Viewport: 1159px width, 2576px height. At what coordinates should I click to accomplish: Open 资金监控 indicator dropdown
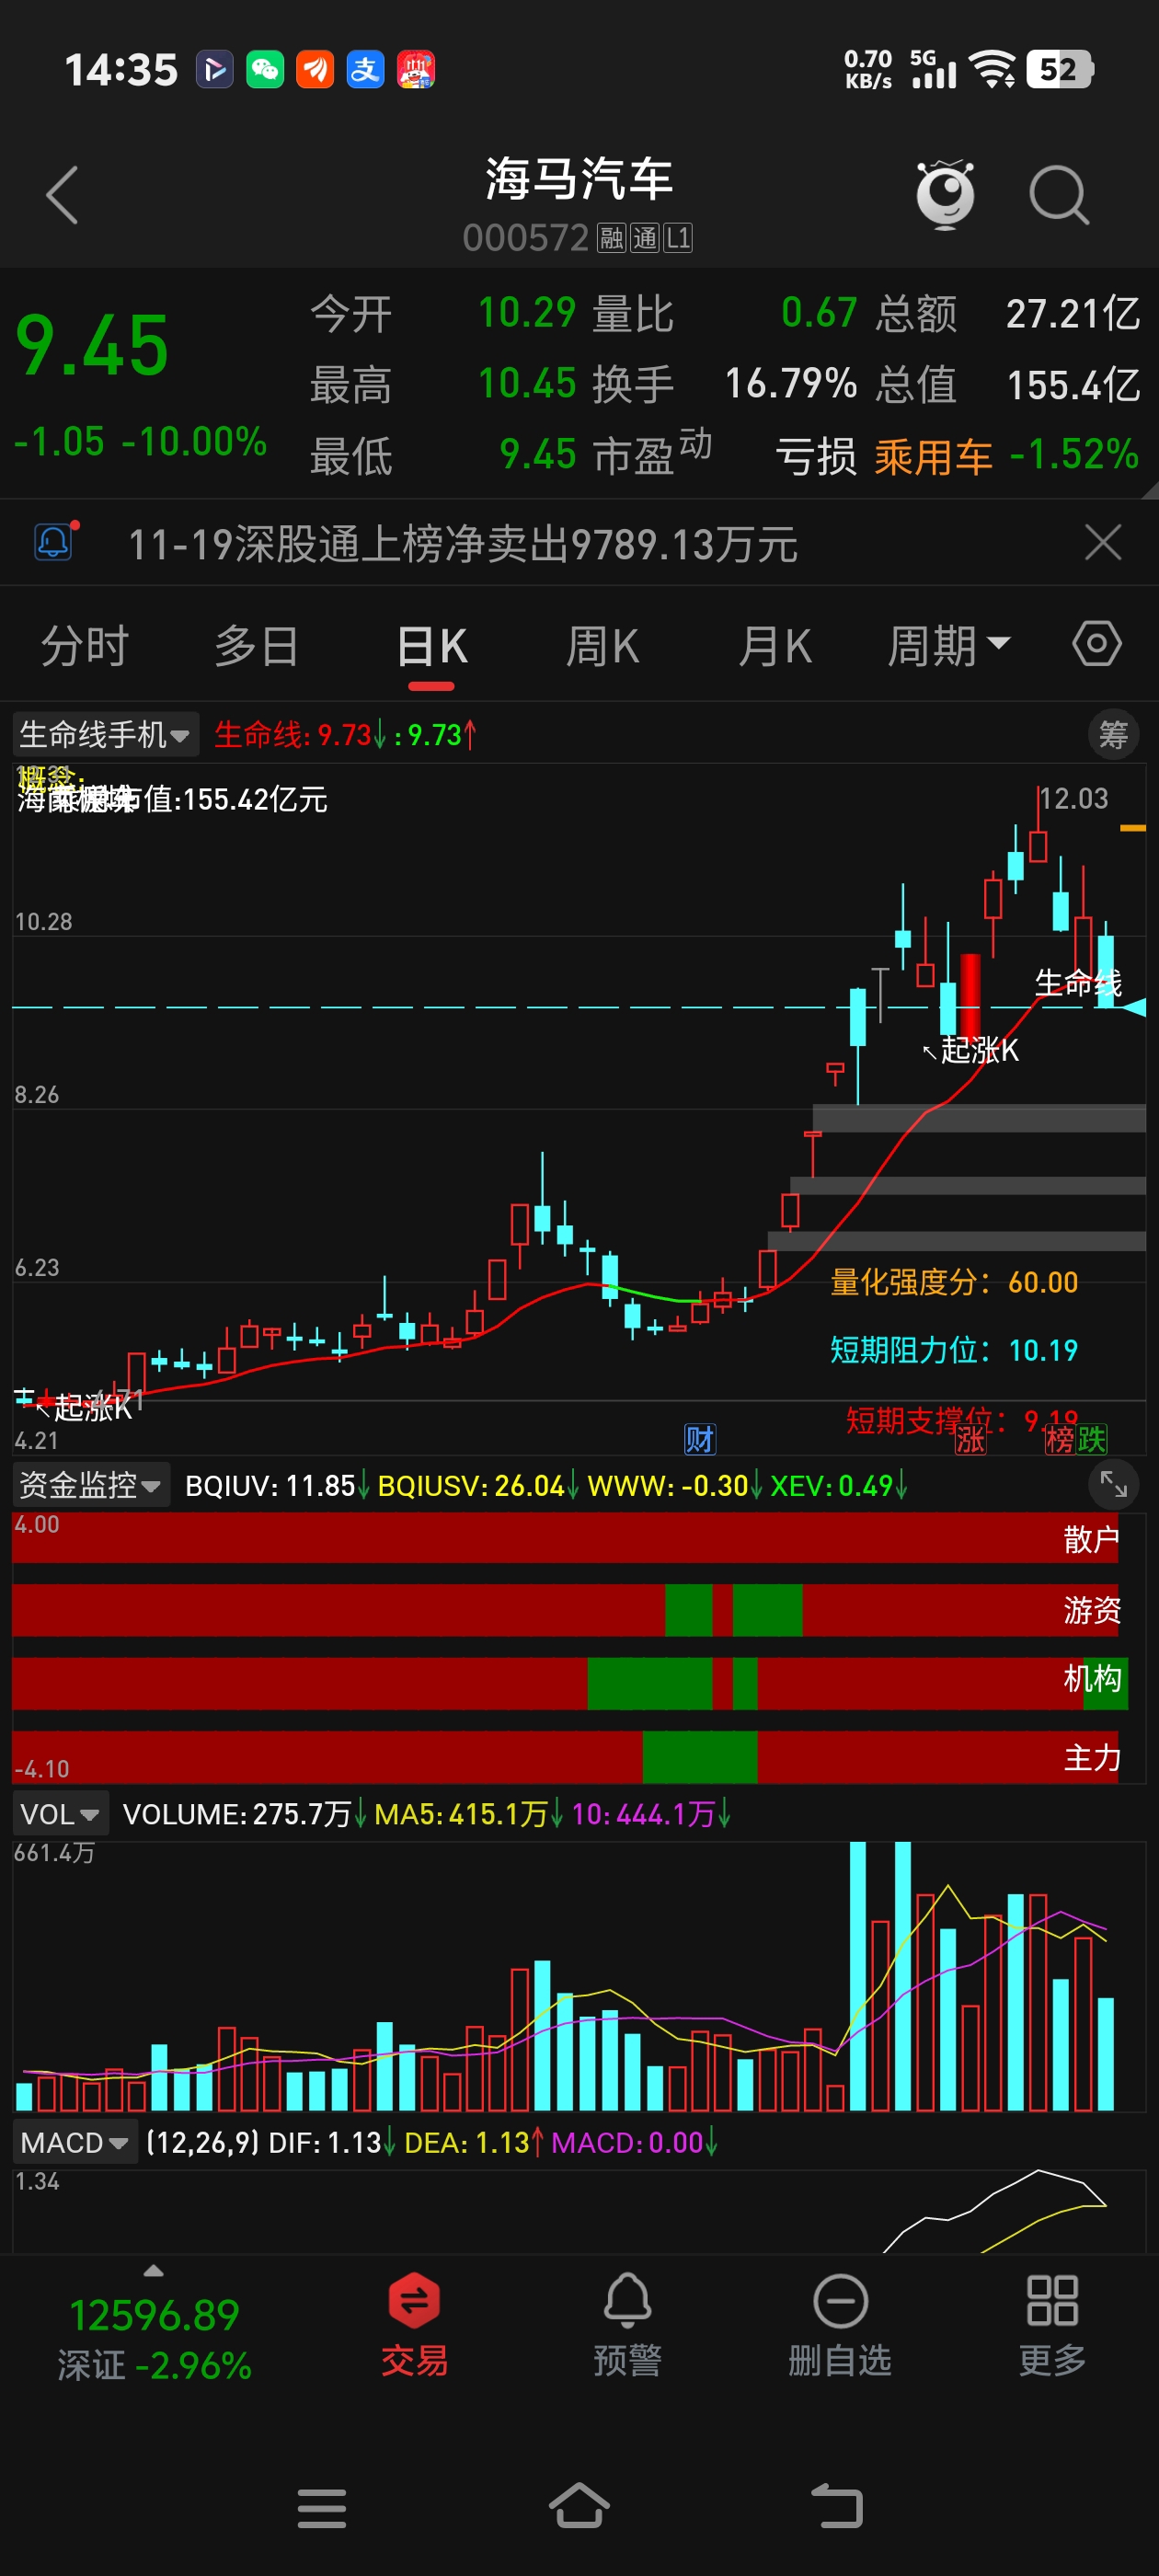[x=90, y=1485]
